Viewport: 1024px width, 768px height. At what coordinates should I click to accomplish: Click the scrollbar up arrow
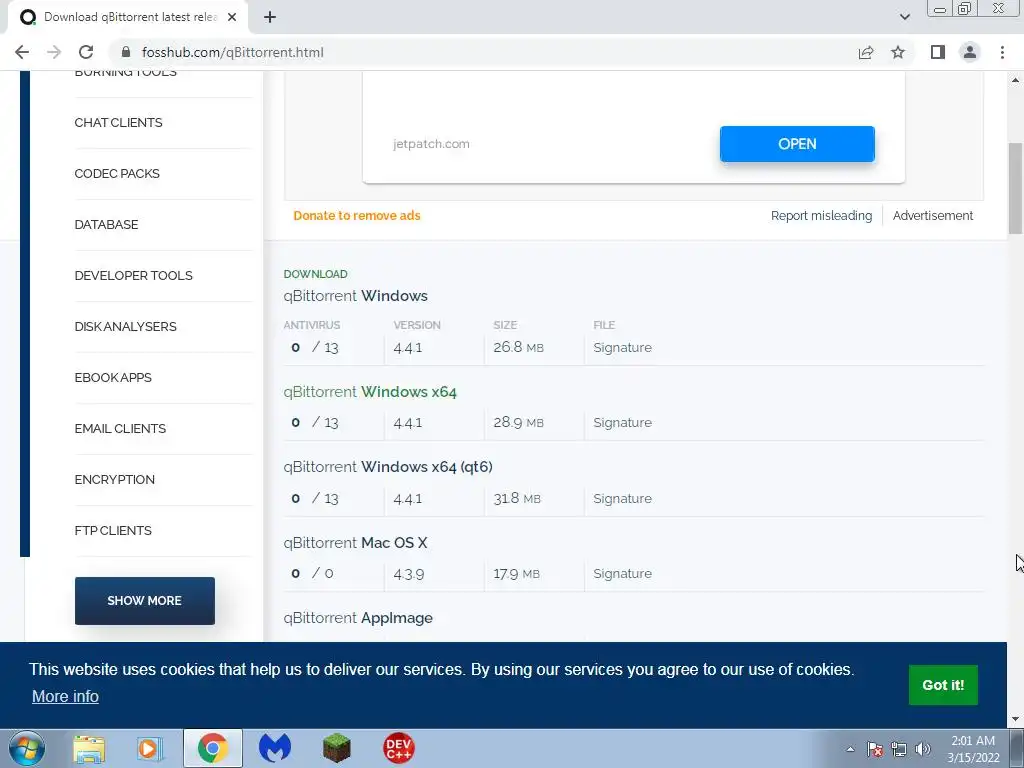click(1015, 80)
